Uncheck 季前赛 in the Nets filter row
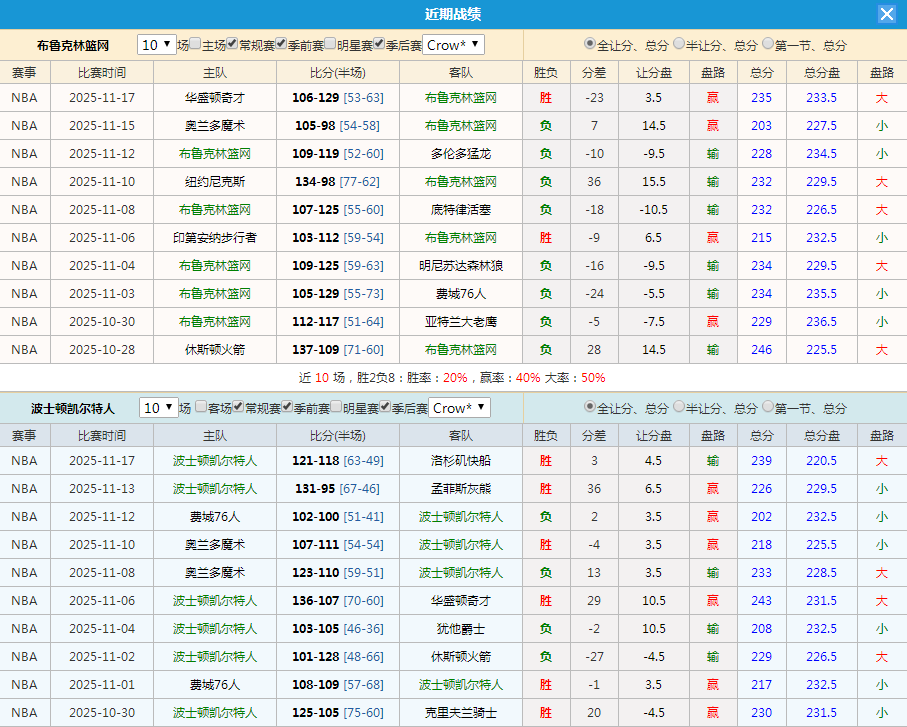 [281, 43]
